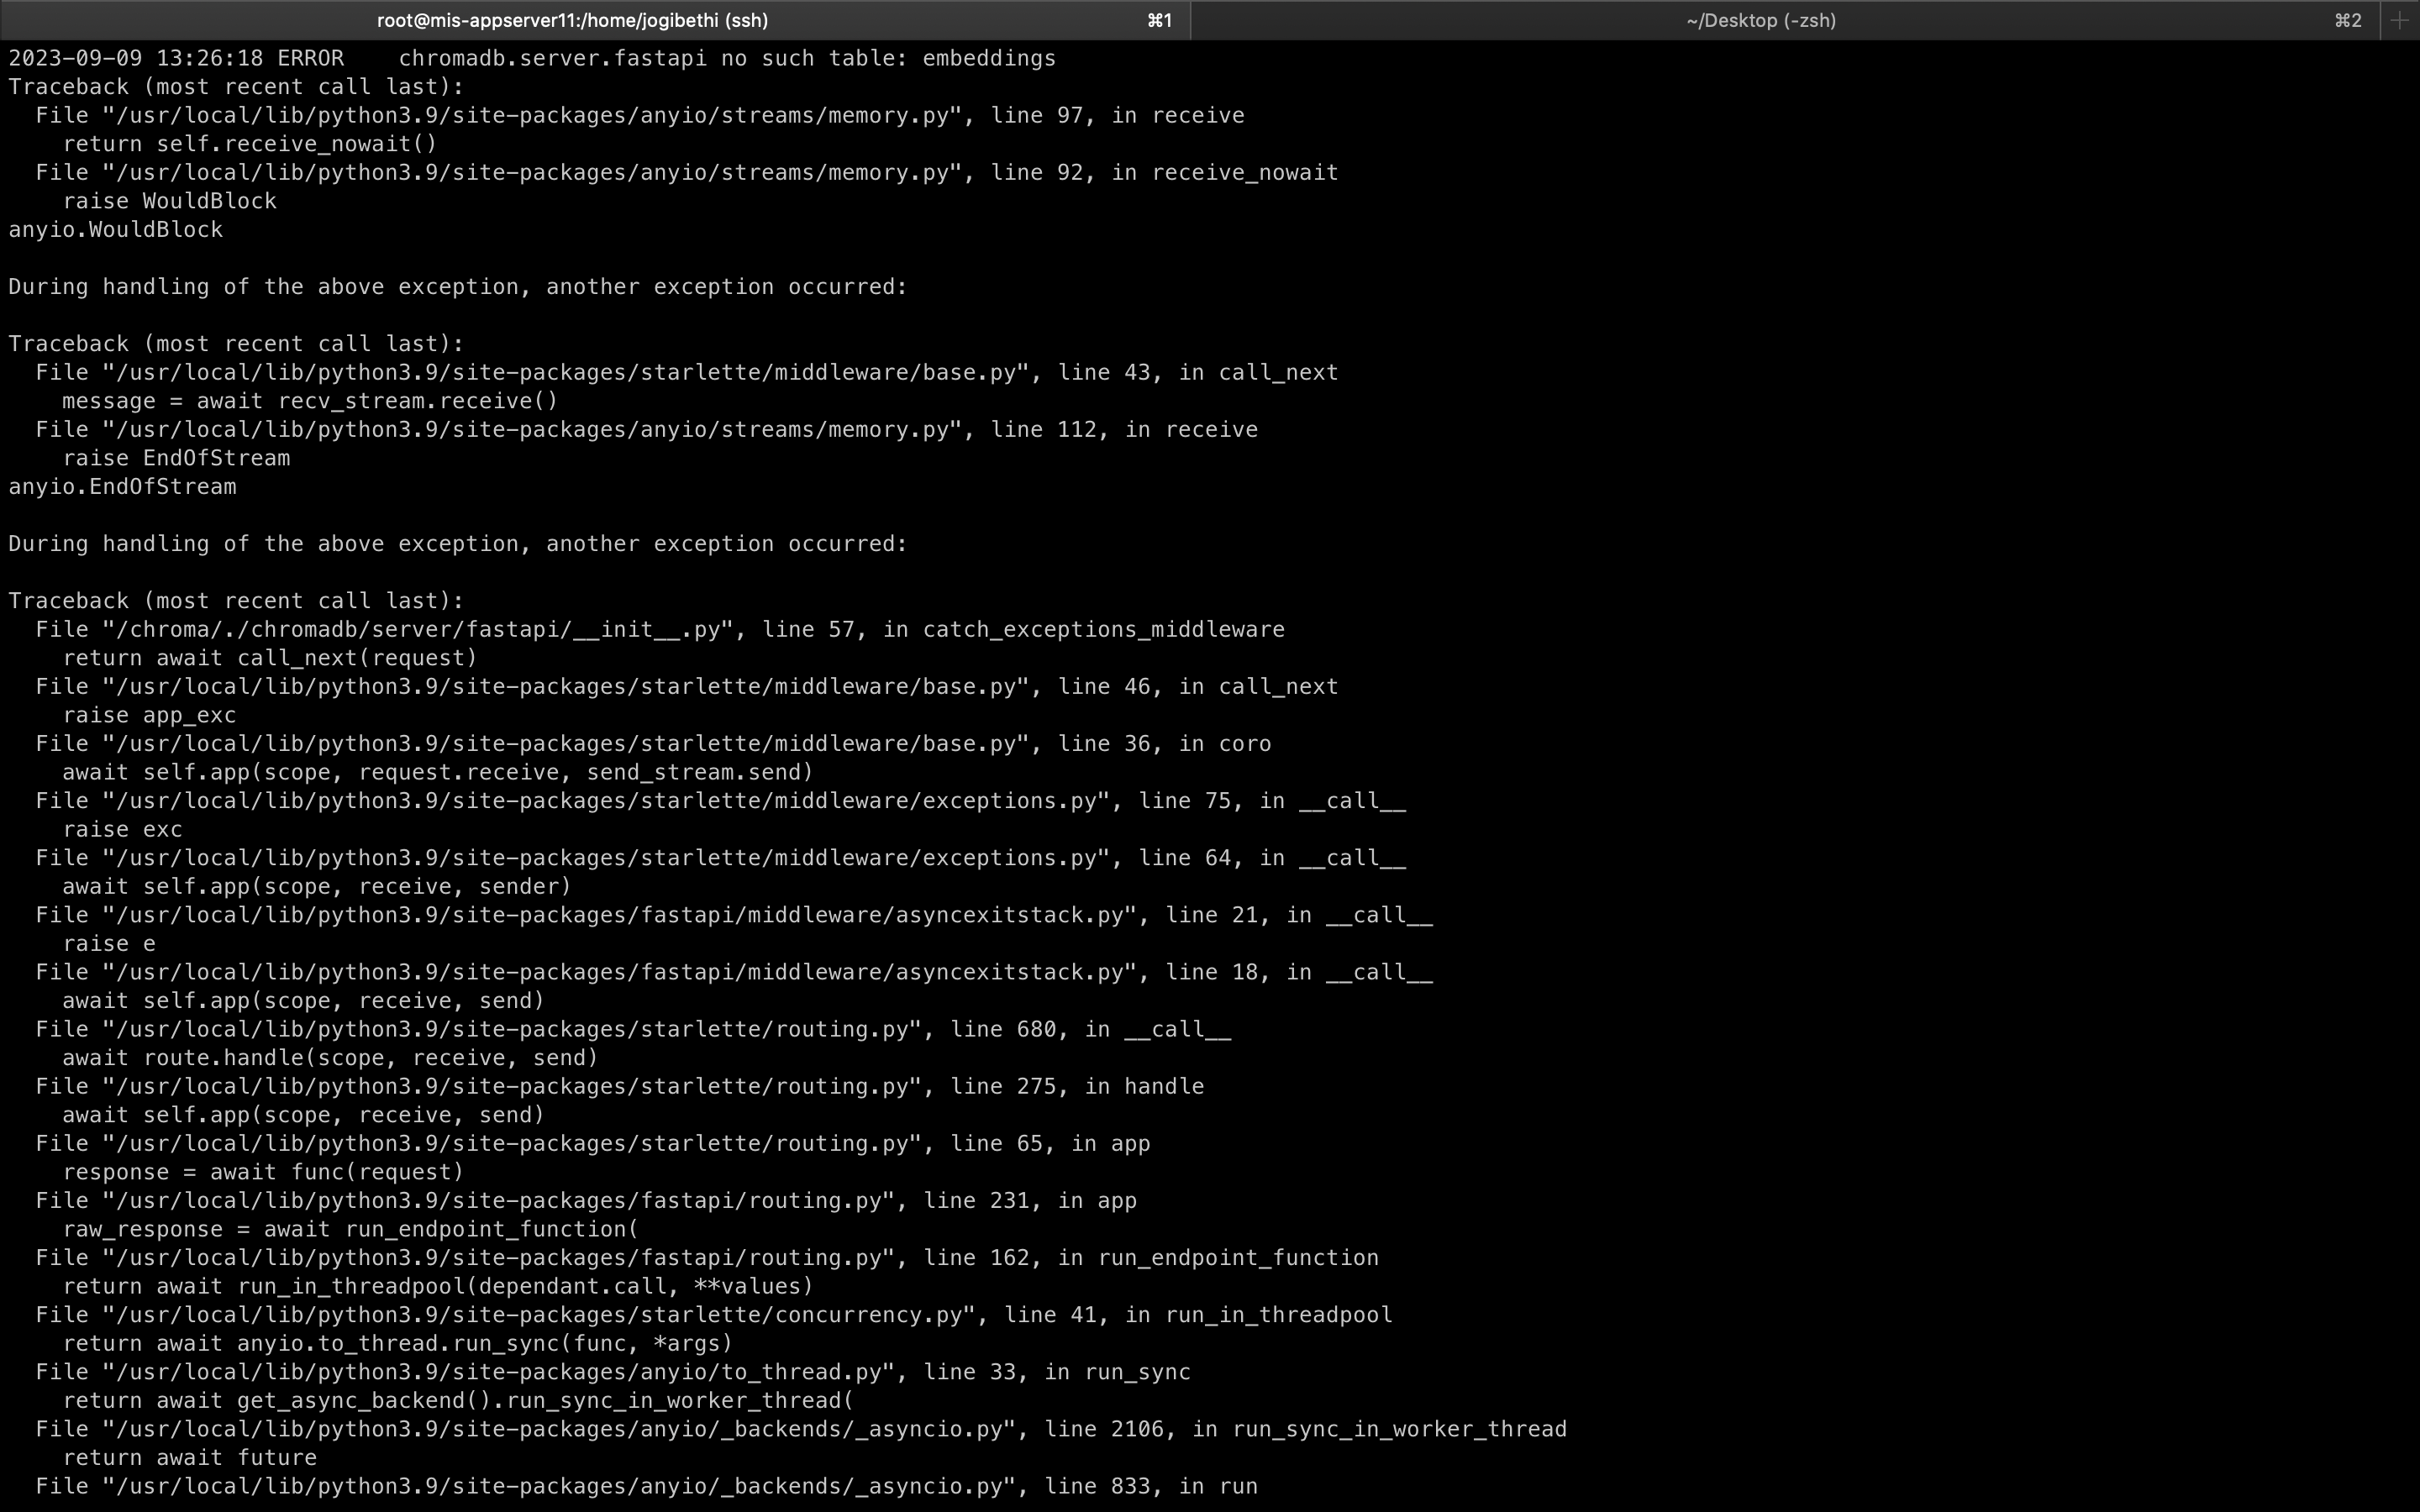Click the ⌘2 shortcut label on second tab
The height and width of the screenshot is (1512, 2420).
tap(2348, 20)
